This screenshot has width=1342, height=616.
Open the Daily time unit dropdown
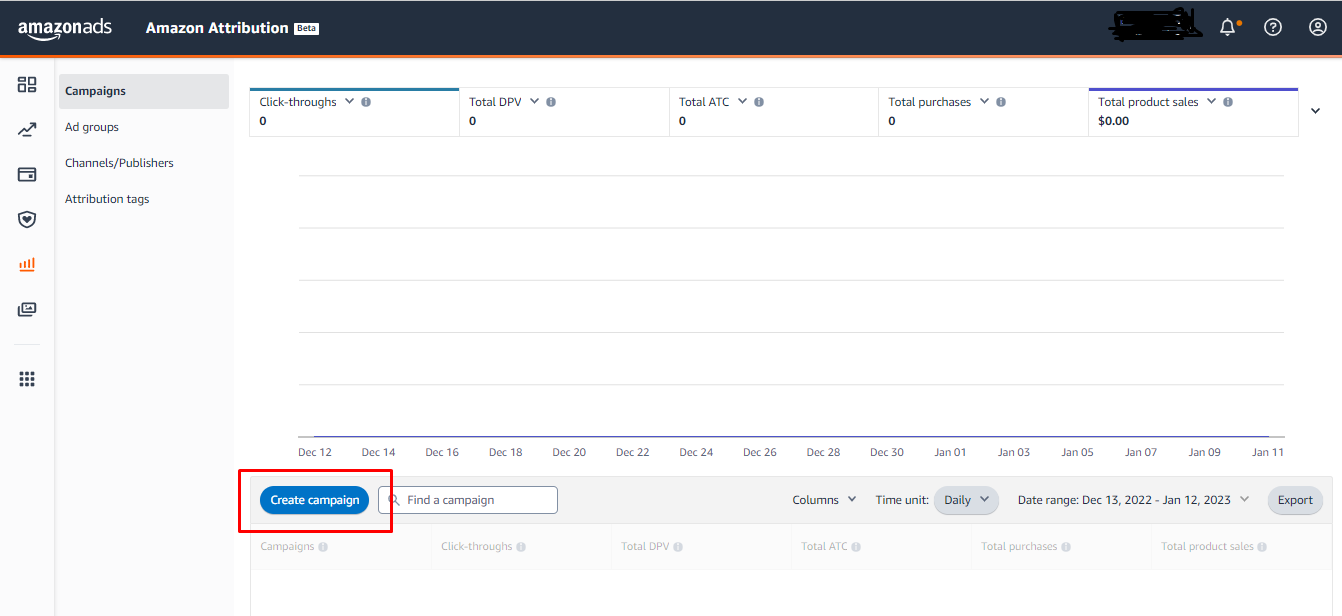tap(966, 500)
